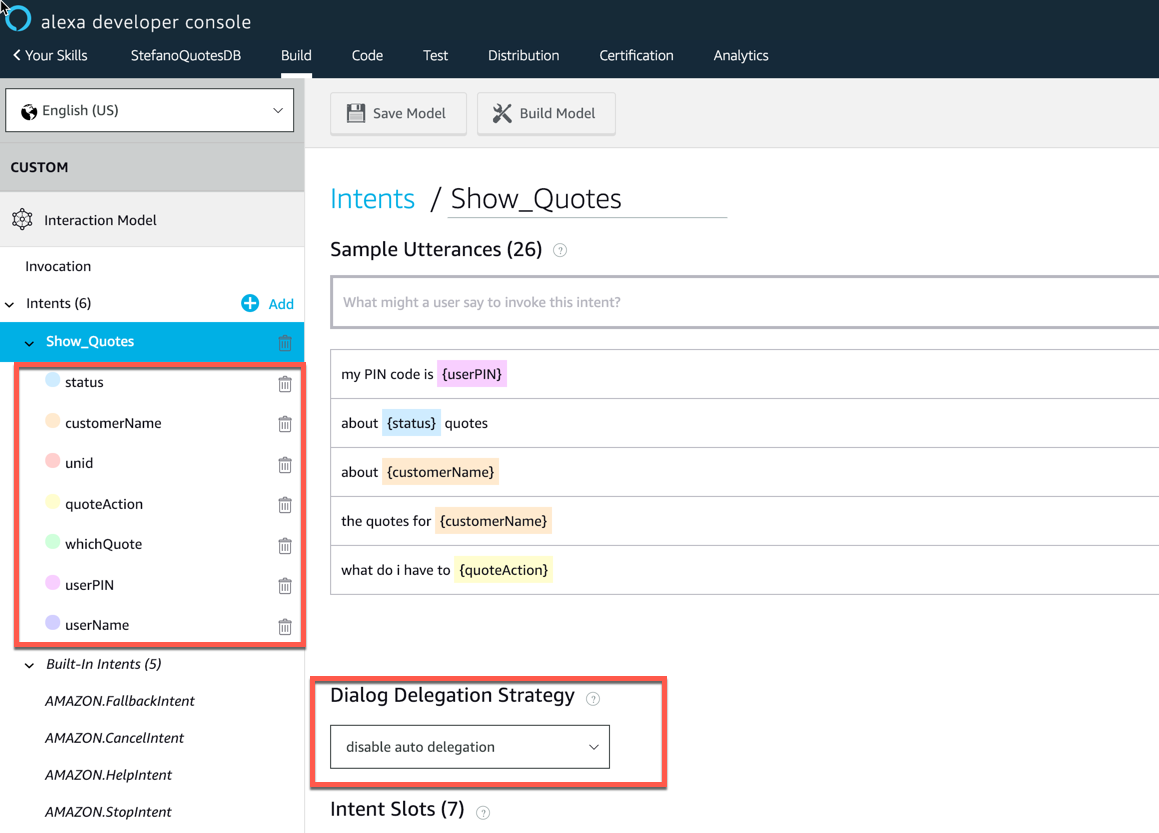Screen dimensions: 1159x833
Task: Click the Alexa logo ring icon
Action: click(18, 19)
